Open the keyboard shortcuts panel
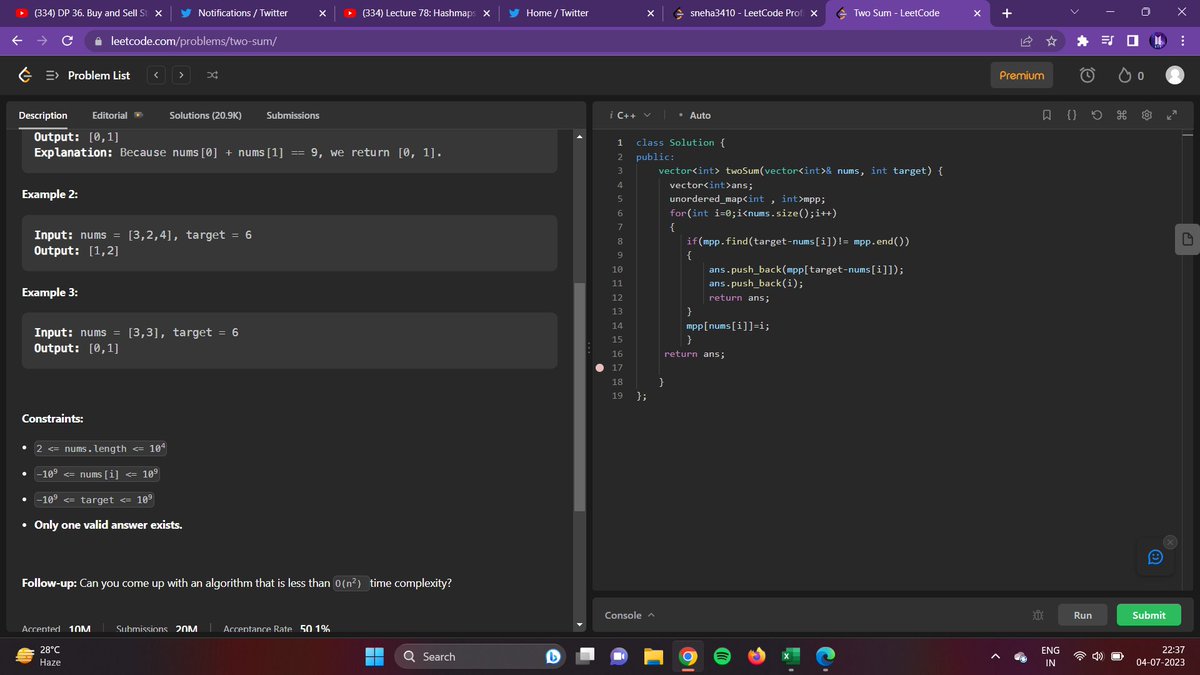The image size is (1200, 675). coord(1122,115)
